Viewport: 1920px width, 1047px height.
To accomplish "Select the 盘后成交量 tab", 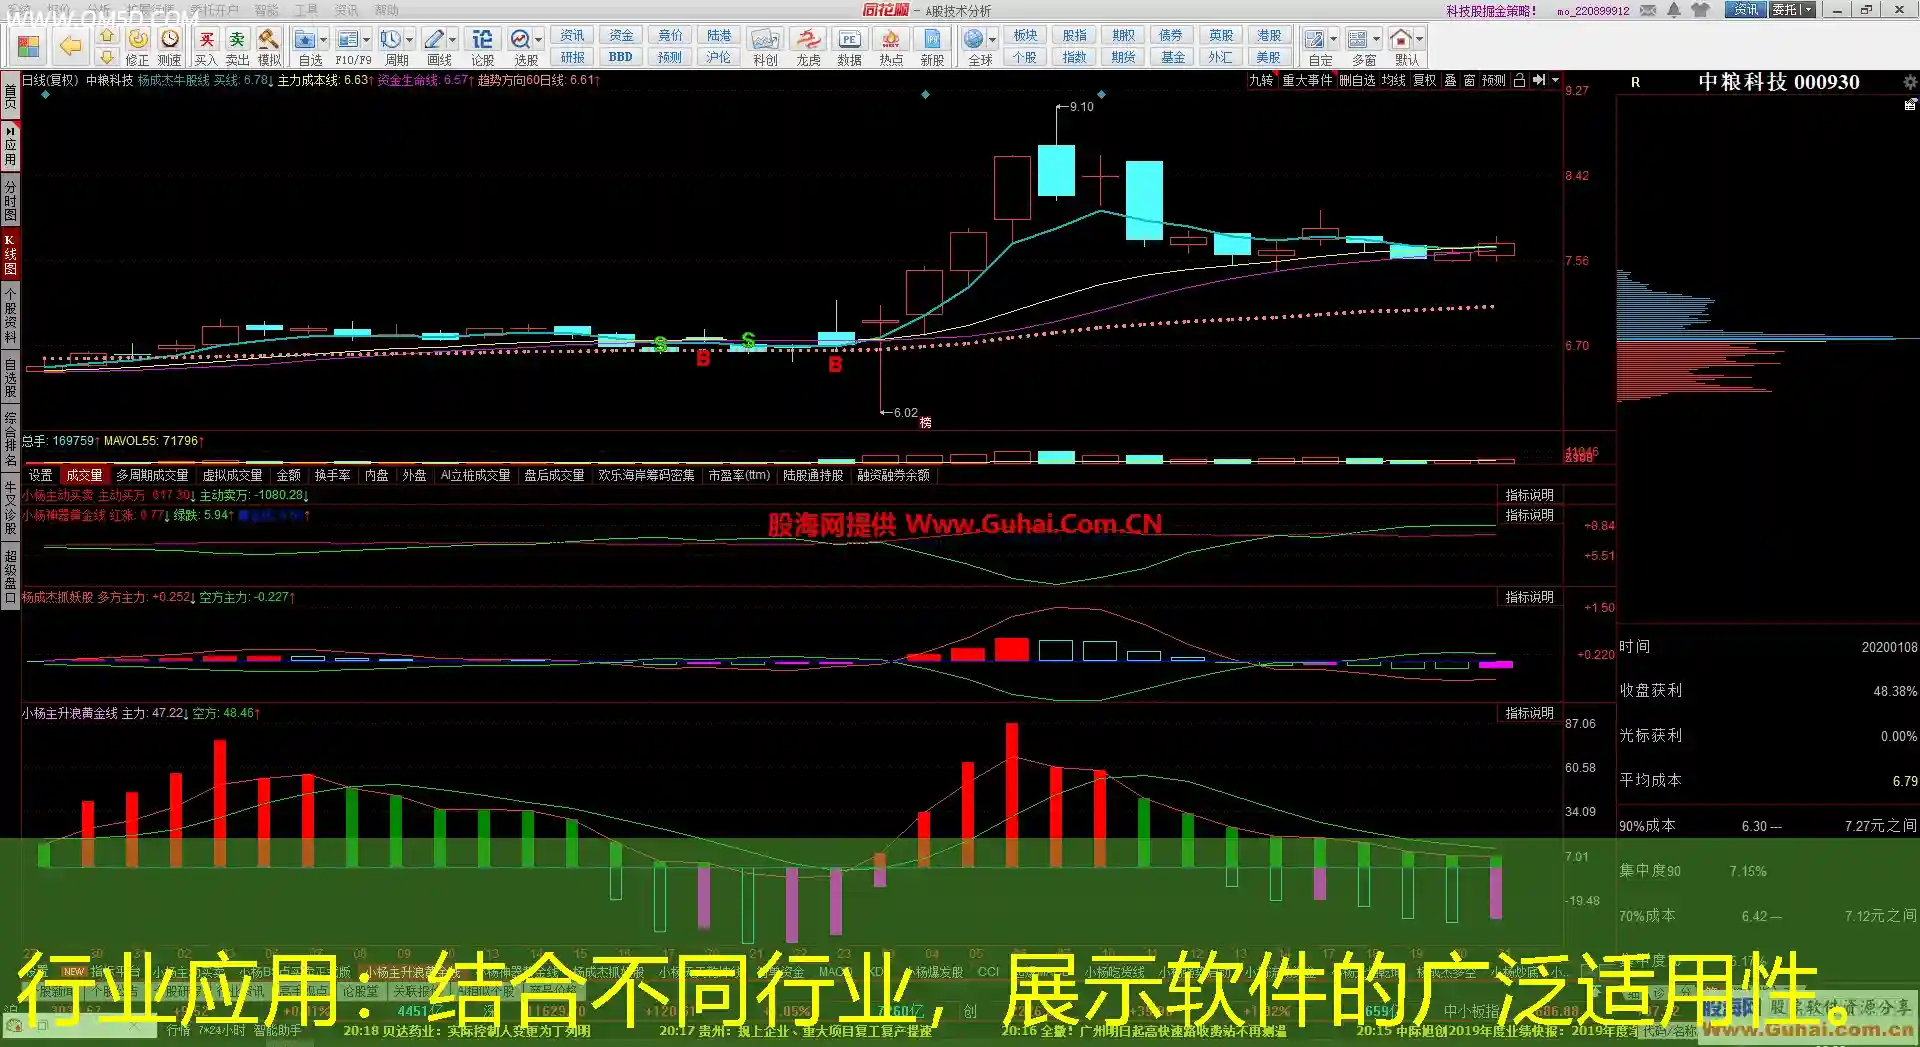I will point(554,475).
